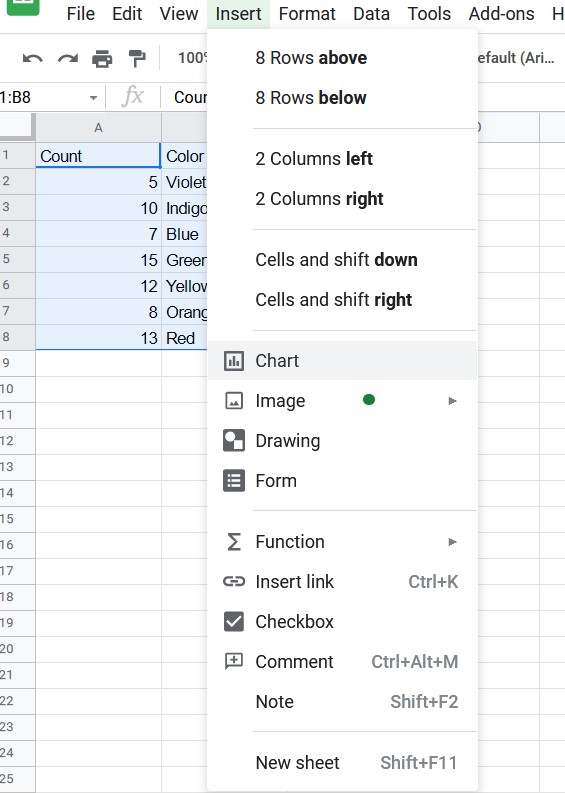This screenshot has width=565, height=793.
Task: Click the Drawing icon in menu
Action: coord(234,440)
